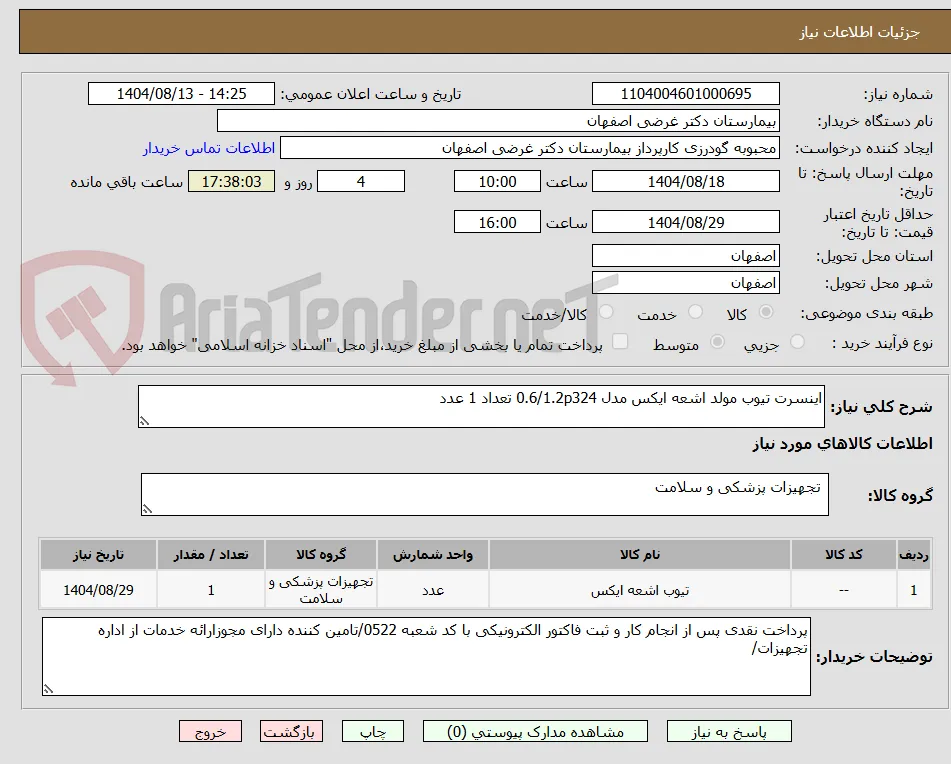Click the remaining days field showing 4
Viewport: 951px width, 764px height.
[x=361, y=181]
